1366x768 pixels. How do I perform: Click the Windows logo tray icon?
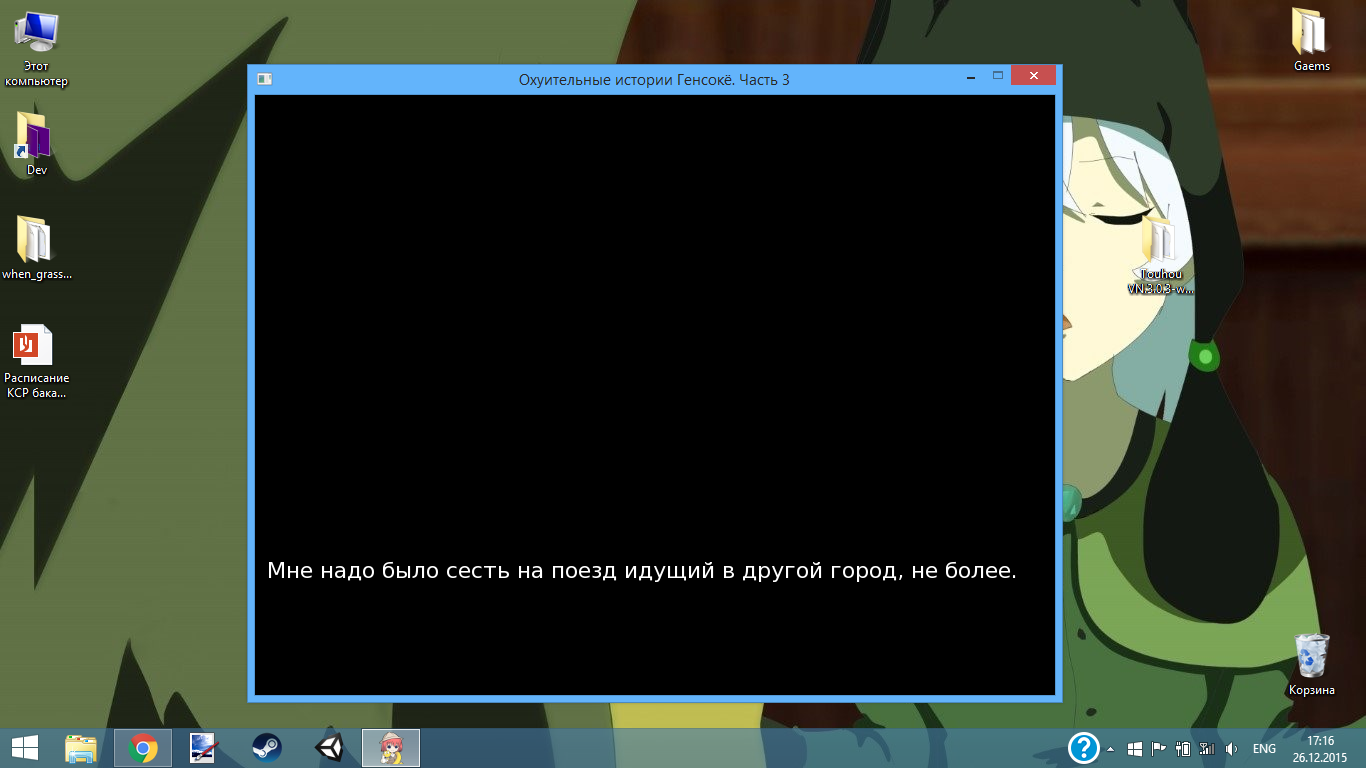[1134, 748]
